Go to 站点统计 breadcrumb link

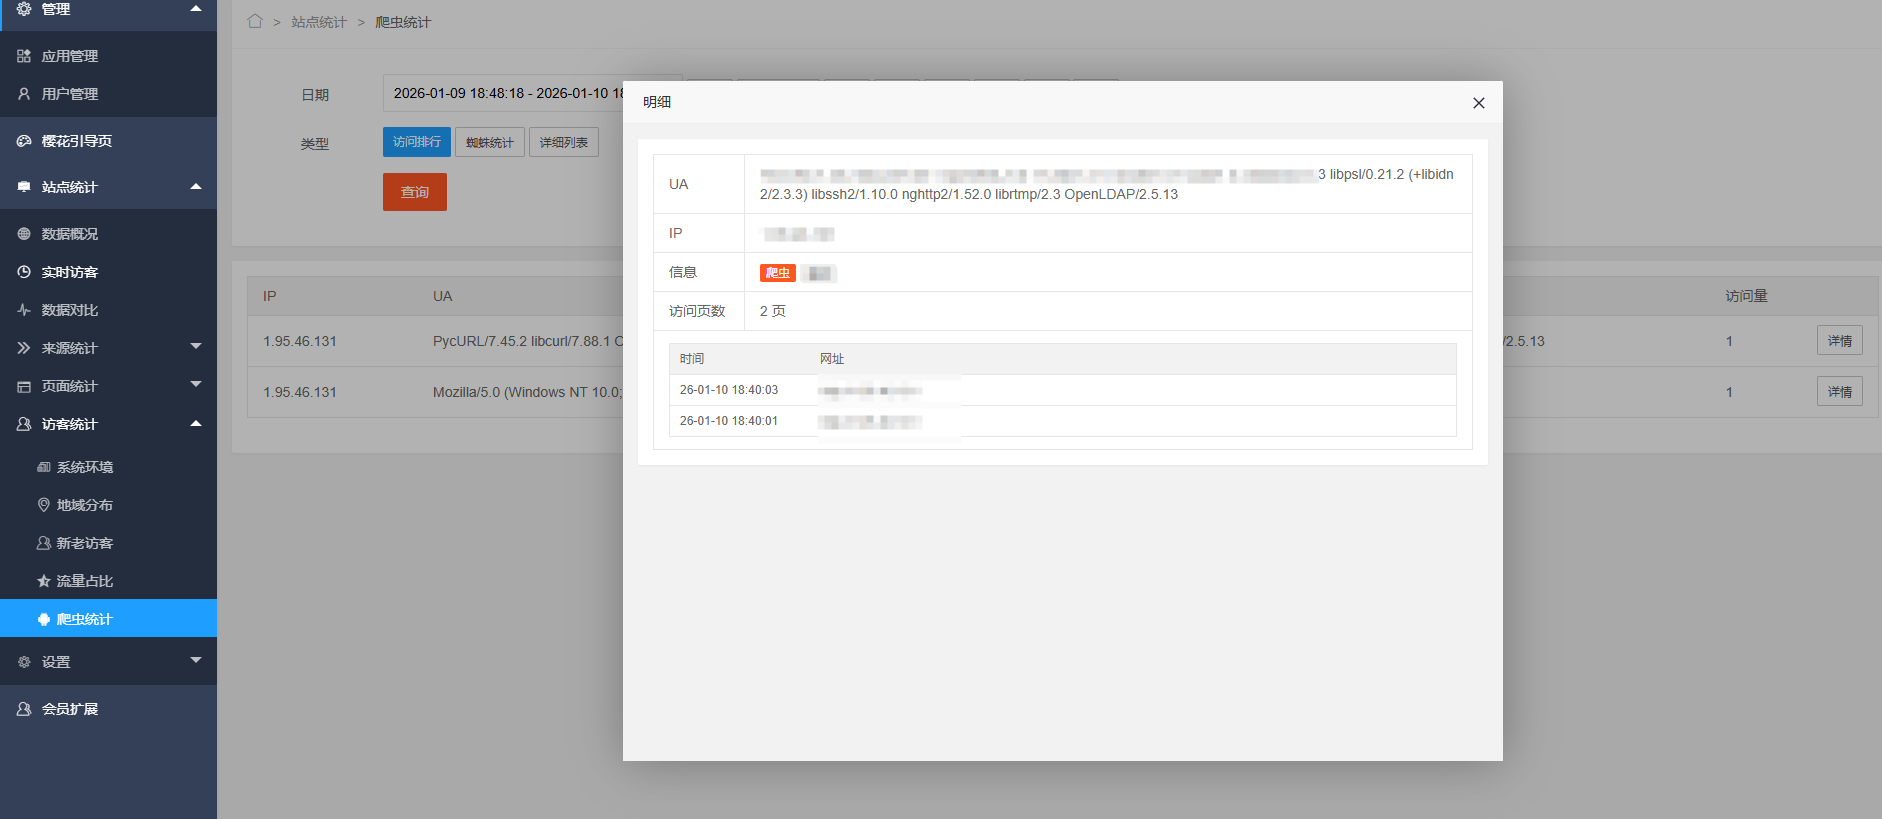[319, 22]
